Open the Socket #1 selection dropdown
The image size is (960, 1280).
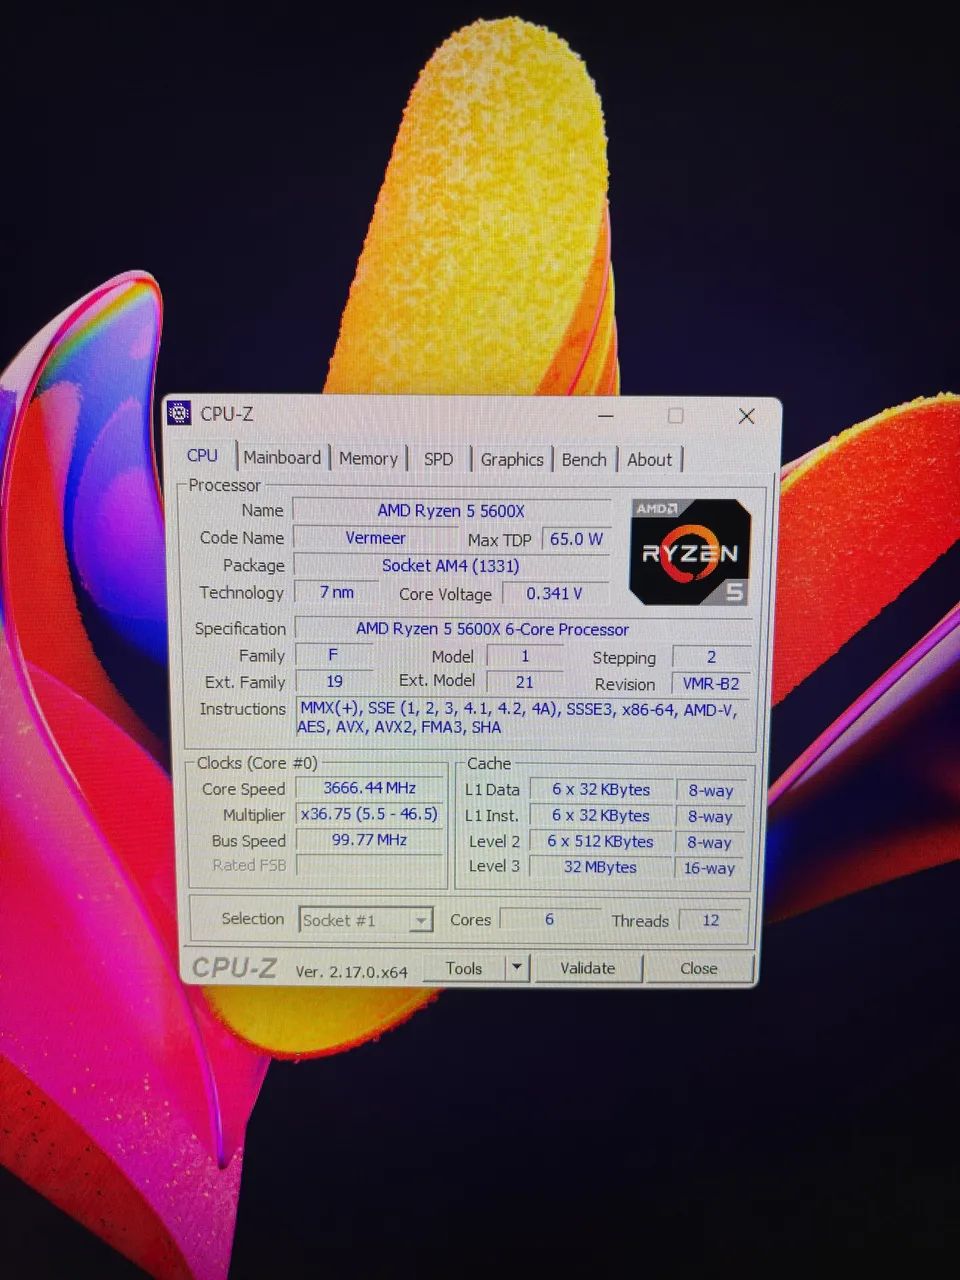365,920
